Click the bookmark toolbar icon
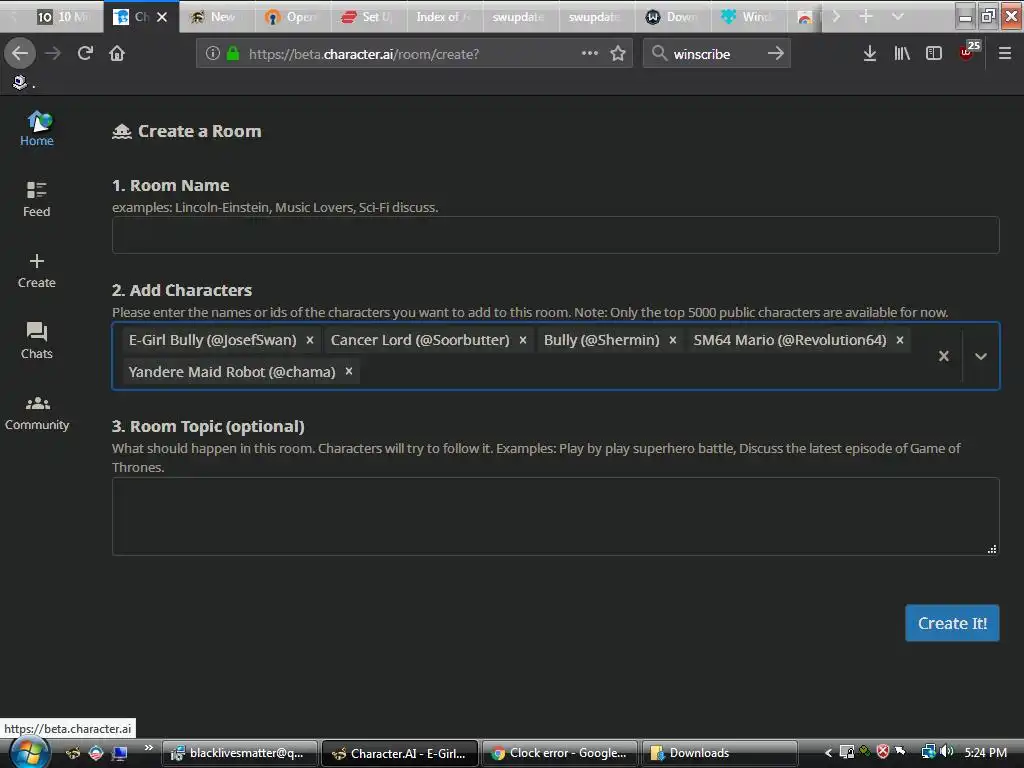This screenshot has height=768, width=1024. tap(20, 82)
